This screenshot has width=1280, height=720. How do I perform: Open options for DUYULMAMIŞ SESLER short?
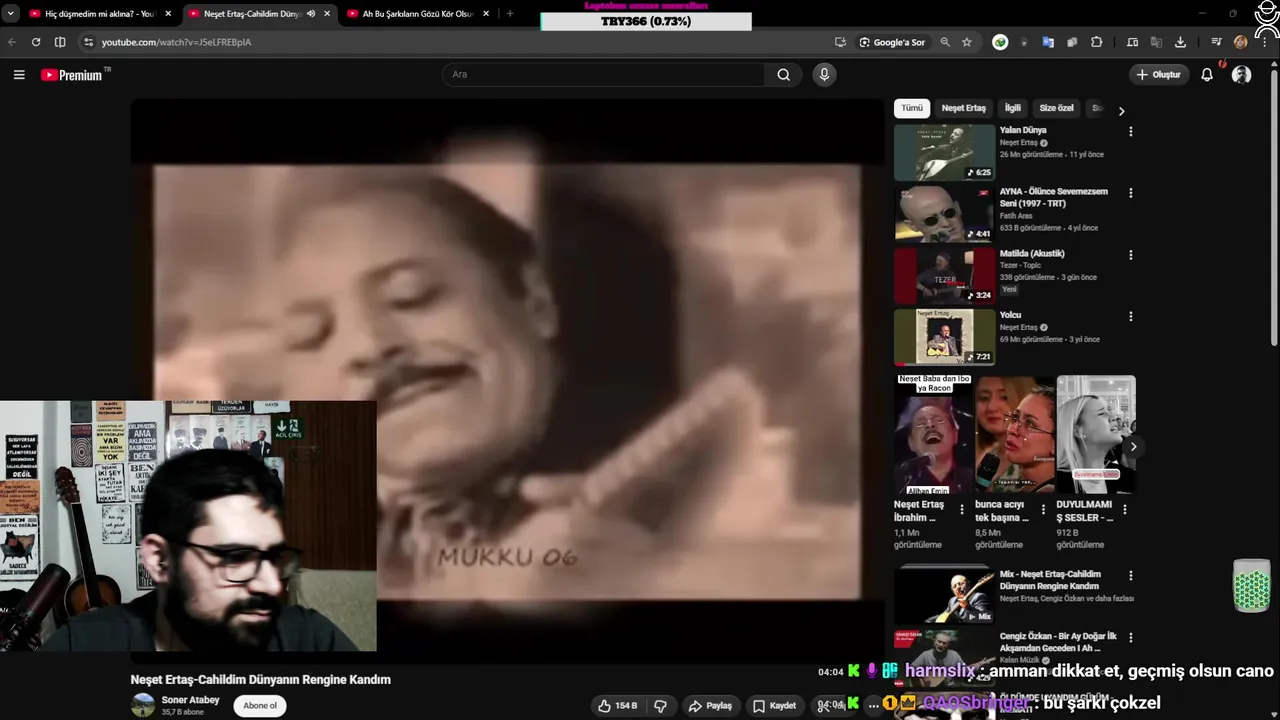tap(1125, 509)
